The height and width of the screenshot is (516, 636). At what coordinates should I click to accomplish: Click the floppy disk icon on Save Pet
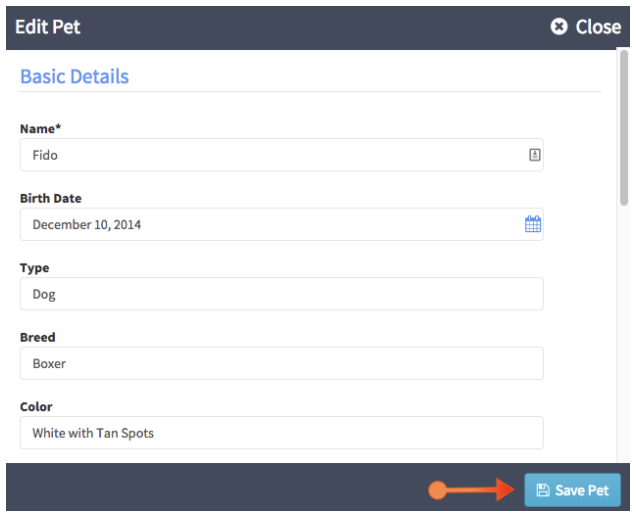[x=543, y=490]
